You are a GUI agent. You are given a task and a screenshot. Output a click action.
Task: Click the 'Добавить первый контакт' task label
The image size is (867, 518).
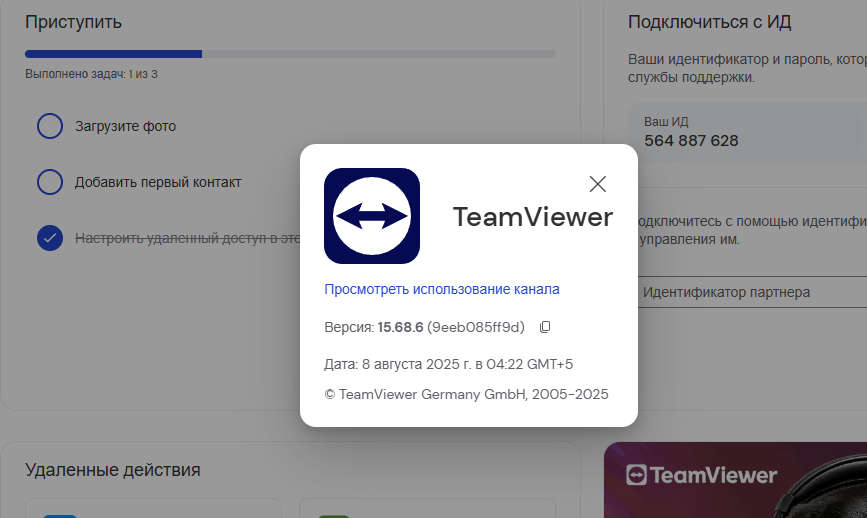coord(158,182)
